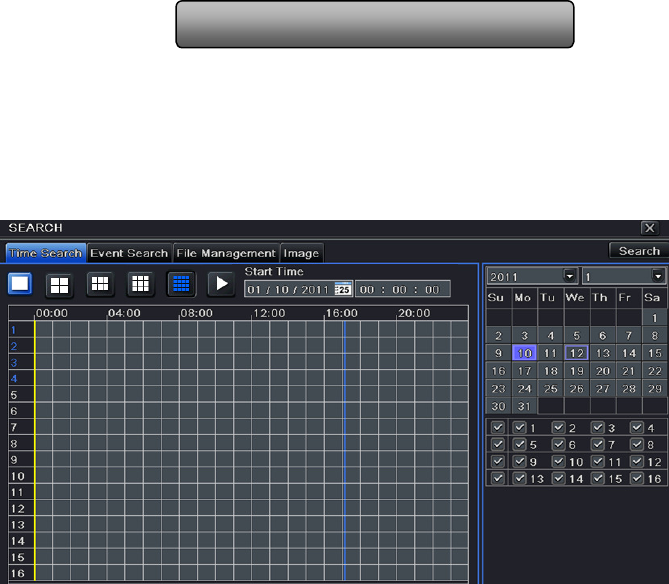Switch to the four-channel split view

pyautogui.click(x=61, y=284)
